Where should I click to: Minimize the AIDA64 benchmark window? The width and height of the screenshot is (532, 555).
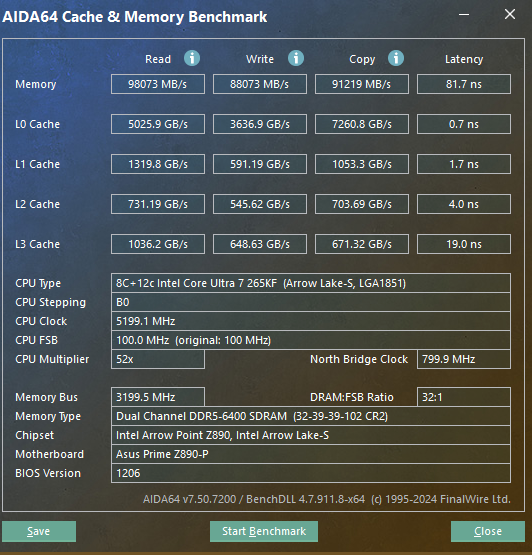point(464,15)
